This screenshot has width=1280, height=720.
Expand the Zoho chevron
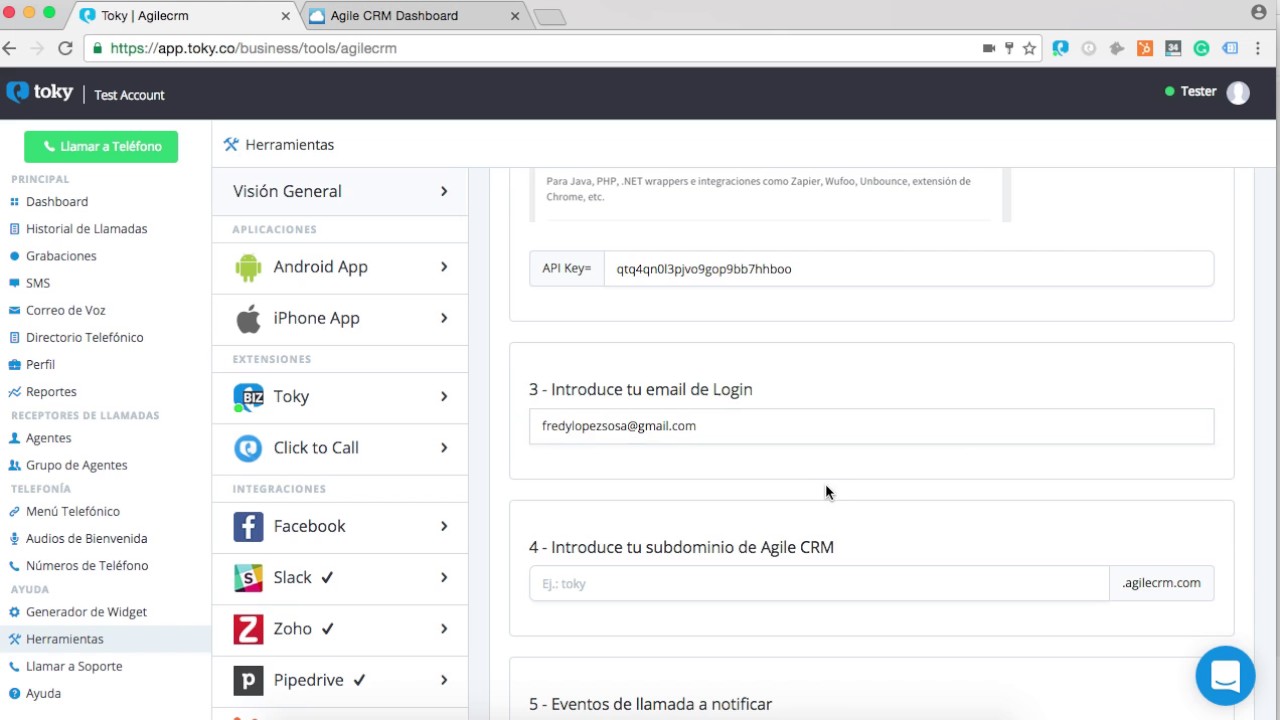click(x=444, y=629)
